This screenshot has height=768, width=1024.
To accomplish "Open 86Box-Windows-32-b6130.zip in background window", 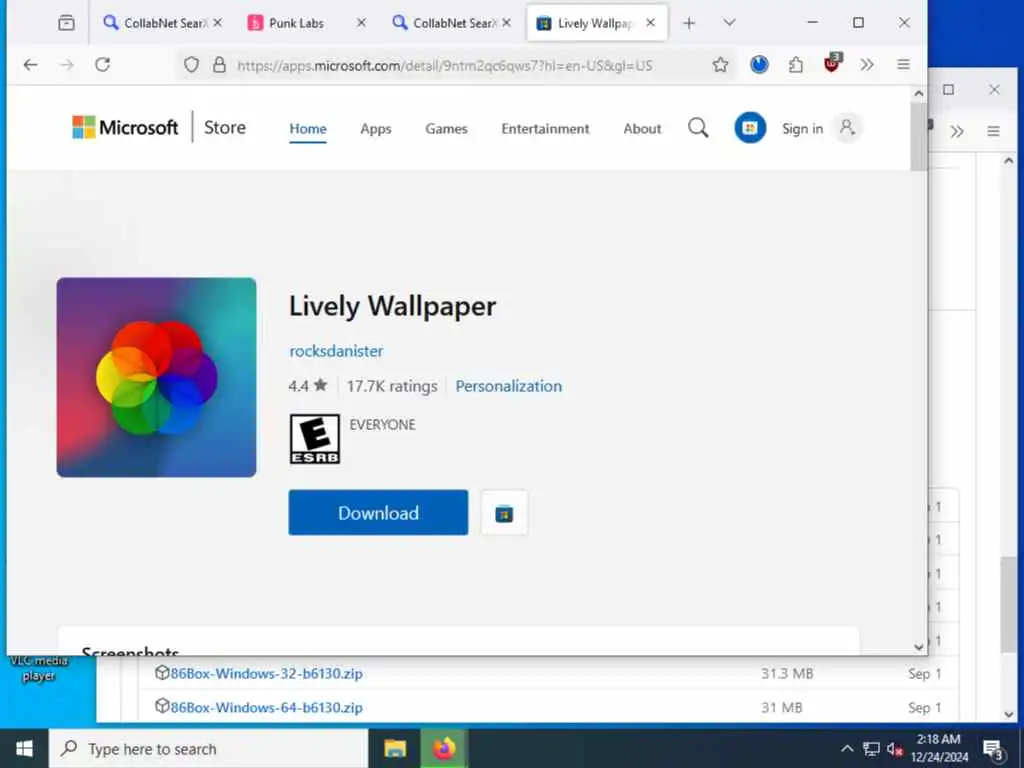I will coord(266,673).
